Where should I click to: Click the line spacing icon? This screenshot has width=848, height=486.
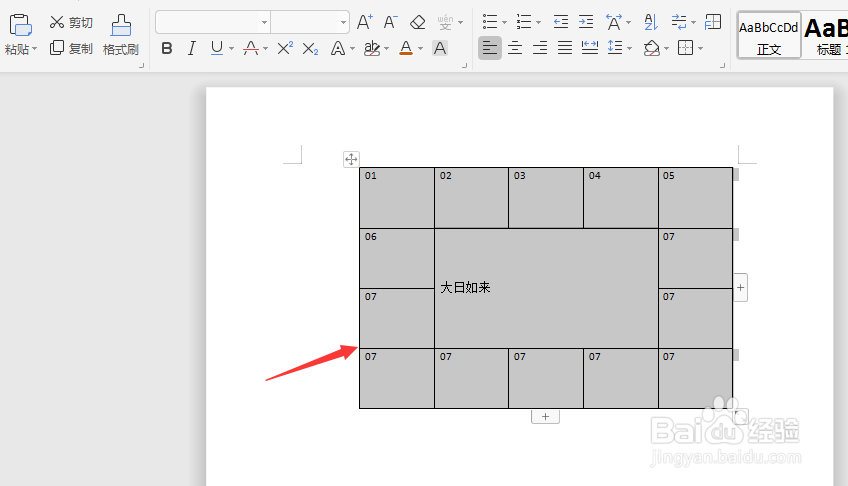(x=615, y=48)
